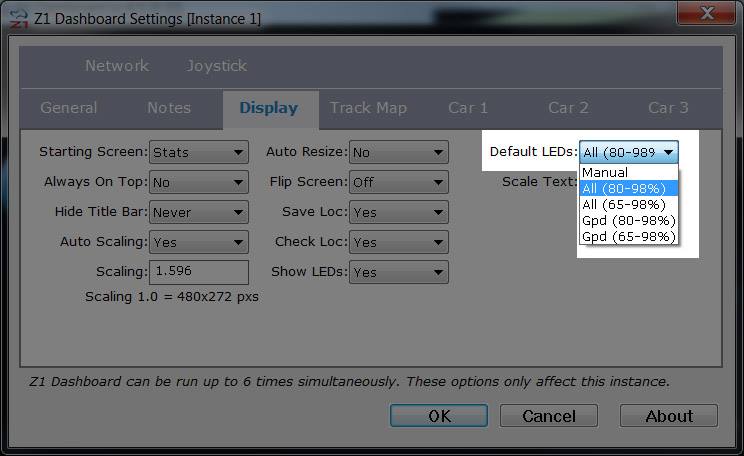Switch to the Network tab
This screenshot has height=456, width=744.
coord(117,65)
